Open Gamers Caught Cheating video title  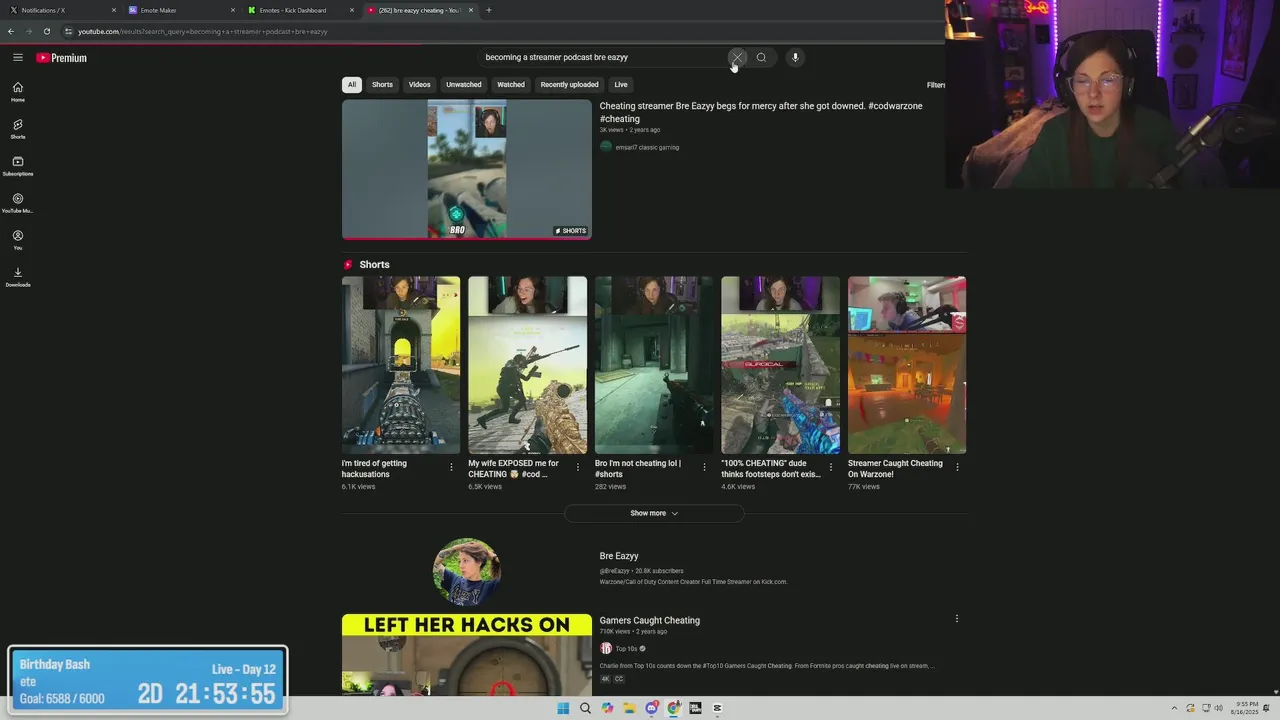650,620
